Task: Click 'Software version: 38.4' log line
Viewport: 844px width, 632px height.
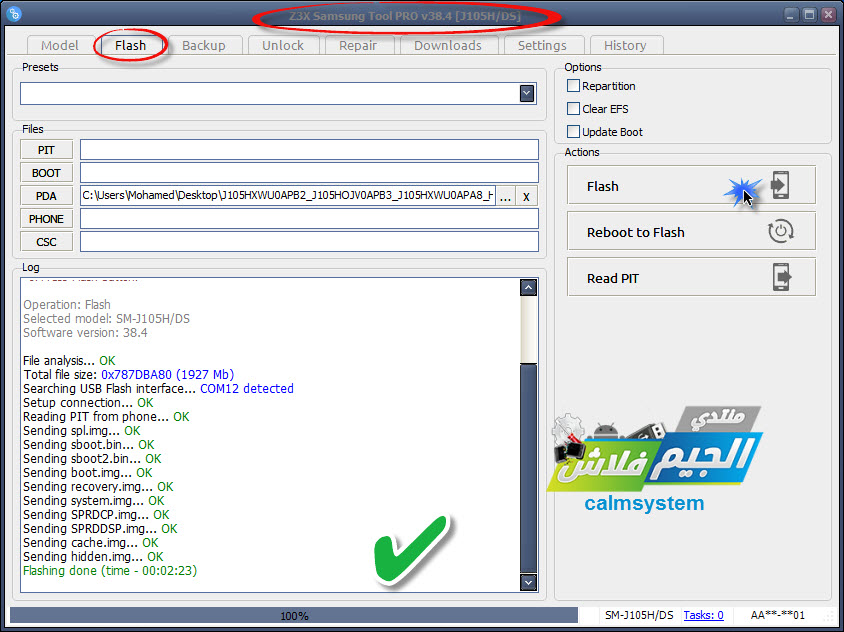Action: pos(85,333)
